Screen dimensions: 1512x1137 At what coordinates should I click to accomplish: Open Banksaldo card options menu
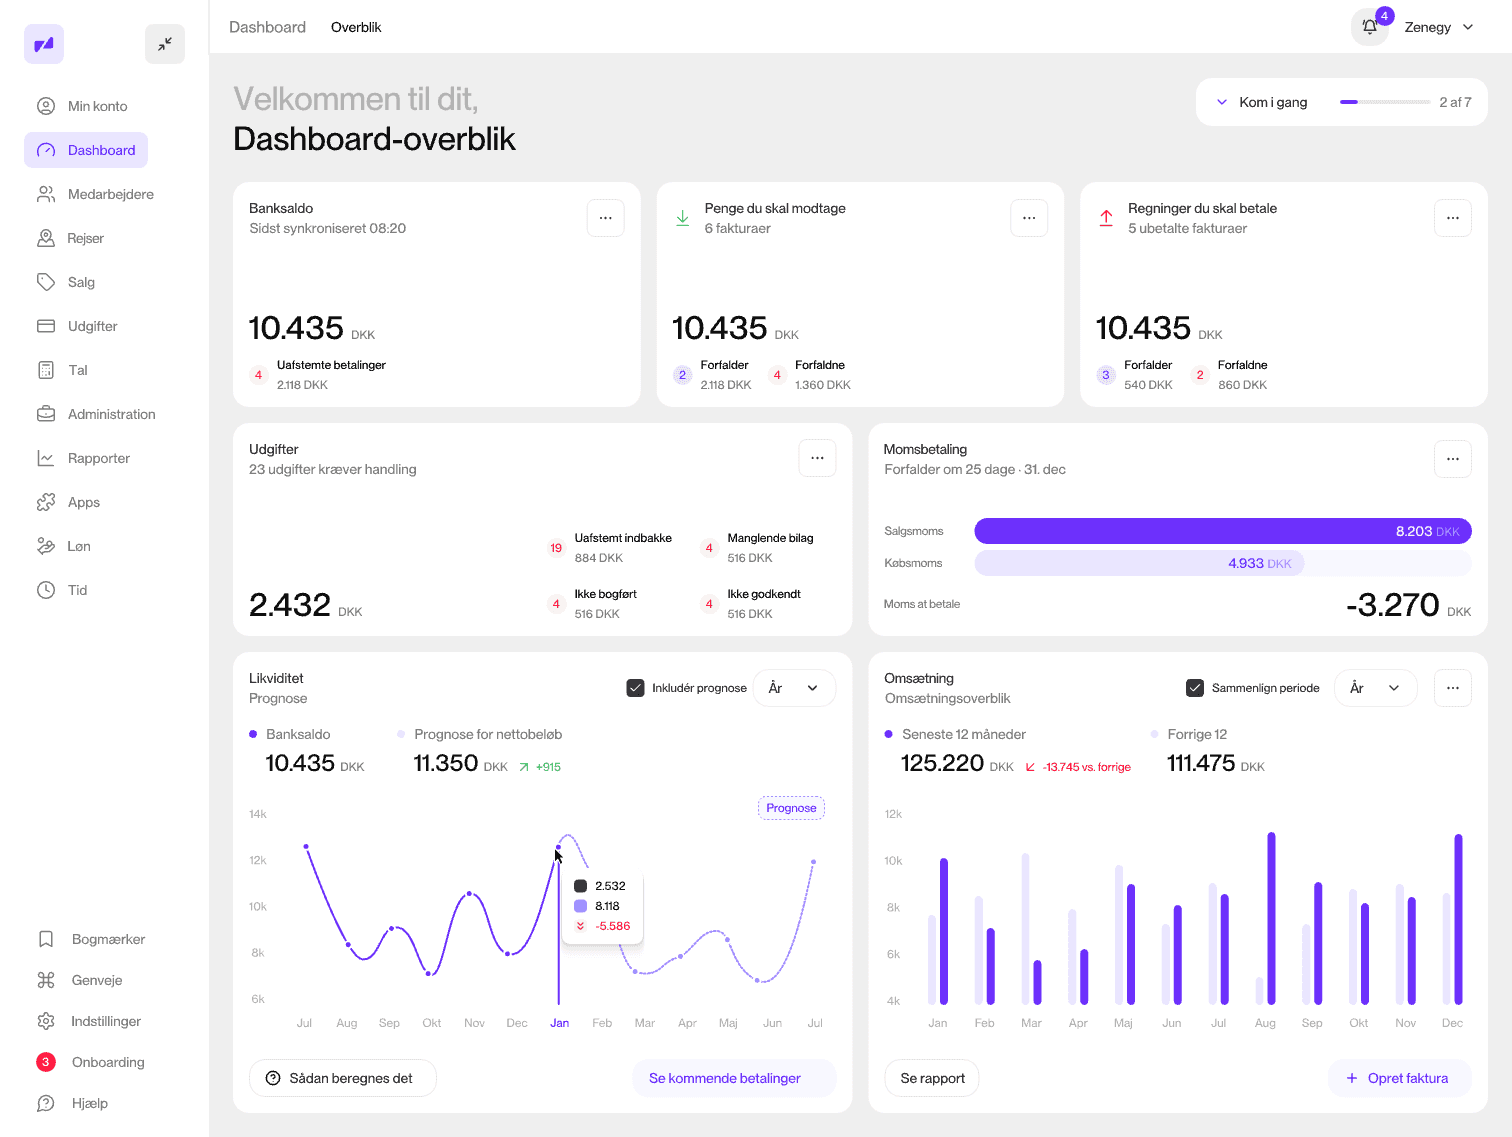coord(605,218)
